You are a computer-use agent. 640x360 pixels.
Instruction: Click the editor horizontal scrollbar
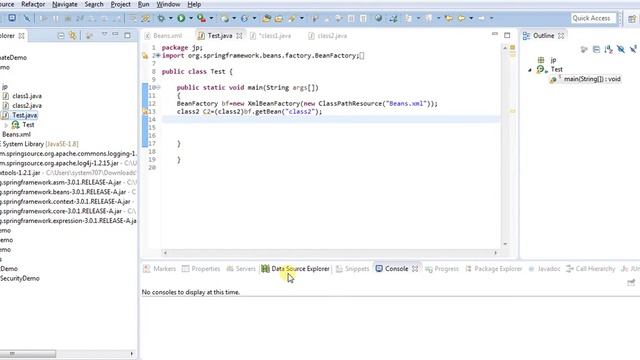[x=330, y=253]
